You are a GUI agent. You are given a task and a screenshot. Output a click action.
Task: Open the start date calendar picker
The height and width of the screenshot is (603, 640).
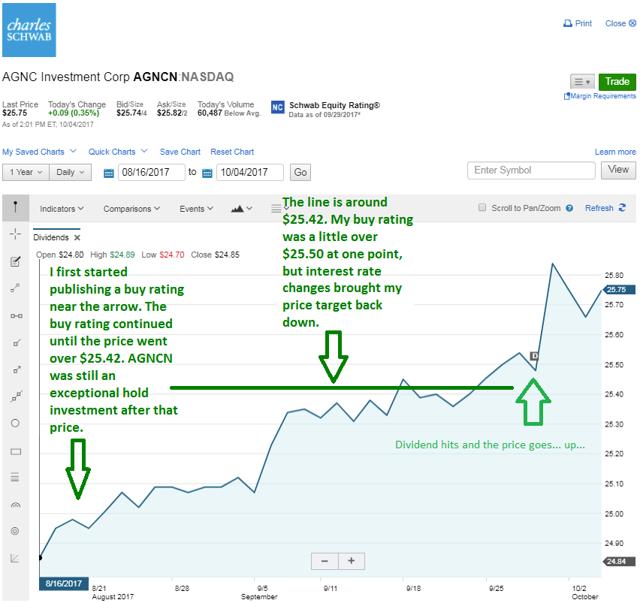coord(109,173)
